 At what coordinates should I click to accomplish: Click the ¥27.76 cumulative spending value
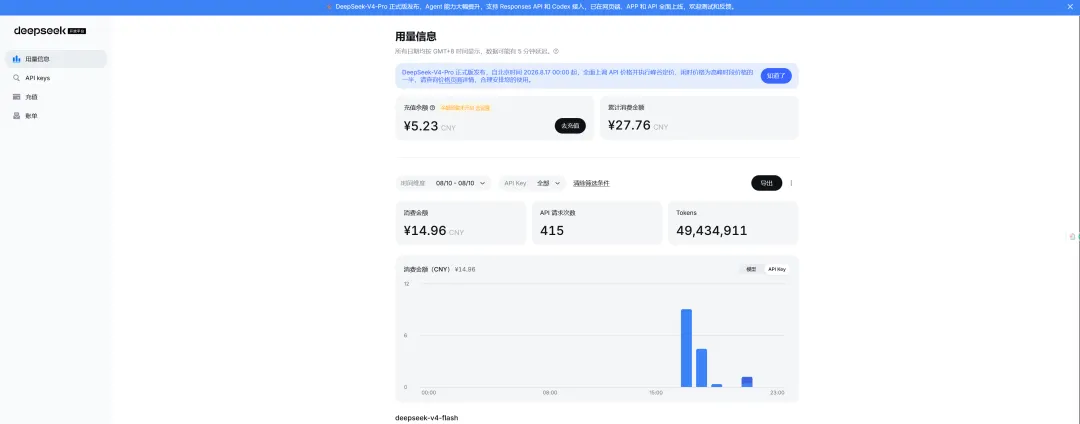point(629,126)
